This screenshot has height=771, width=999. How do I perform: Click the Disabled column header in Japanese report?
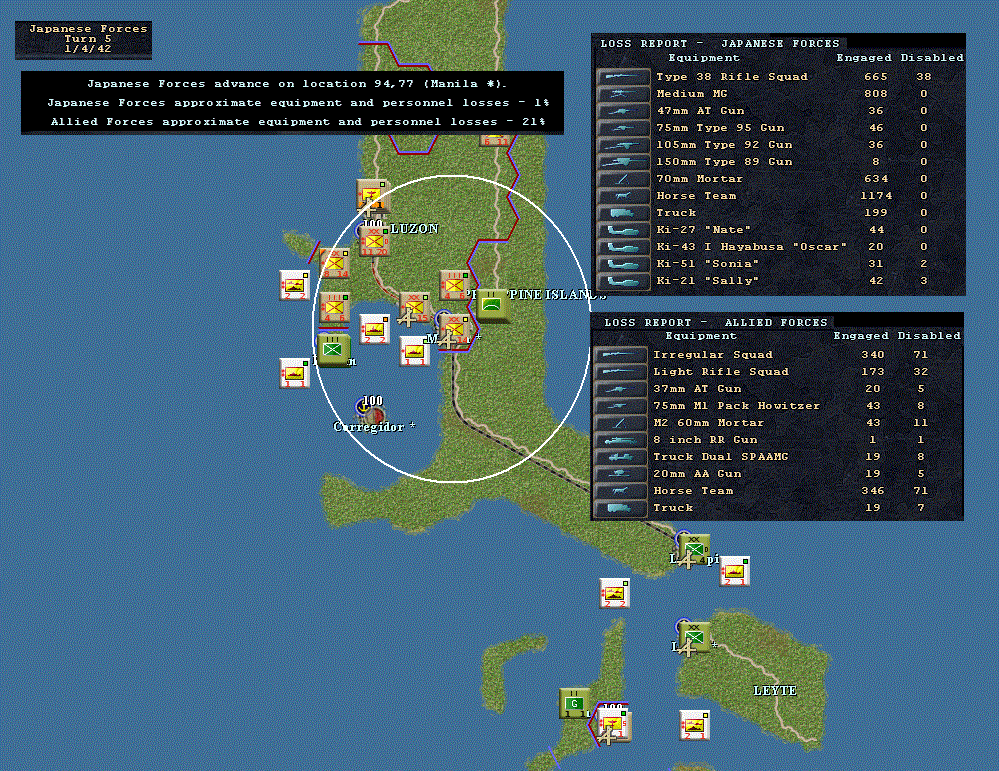(932, 57)
